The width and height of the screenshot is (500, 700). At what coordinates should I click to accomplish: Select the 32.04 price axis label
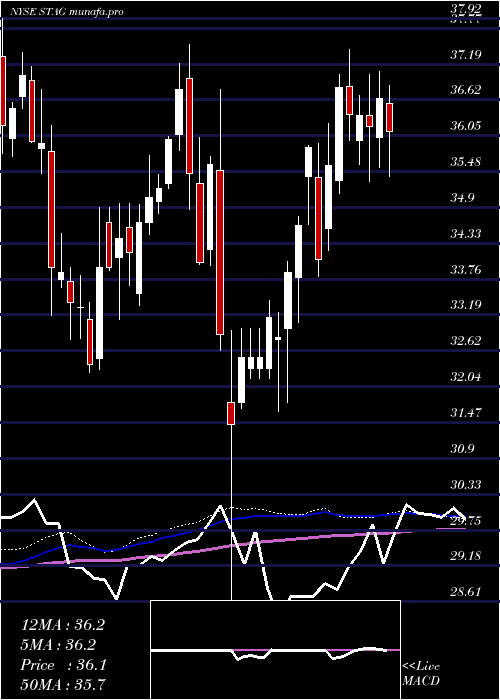click(x=465, y=377)
